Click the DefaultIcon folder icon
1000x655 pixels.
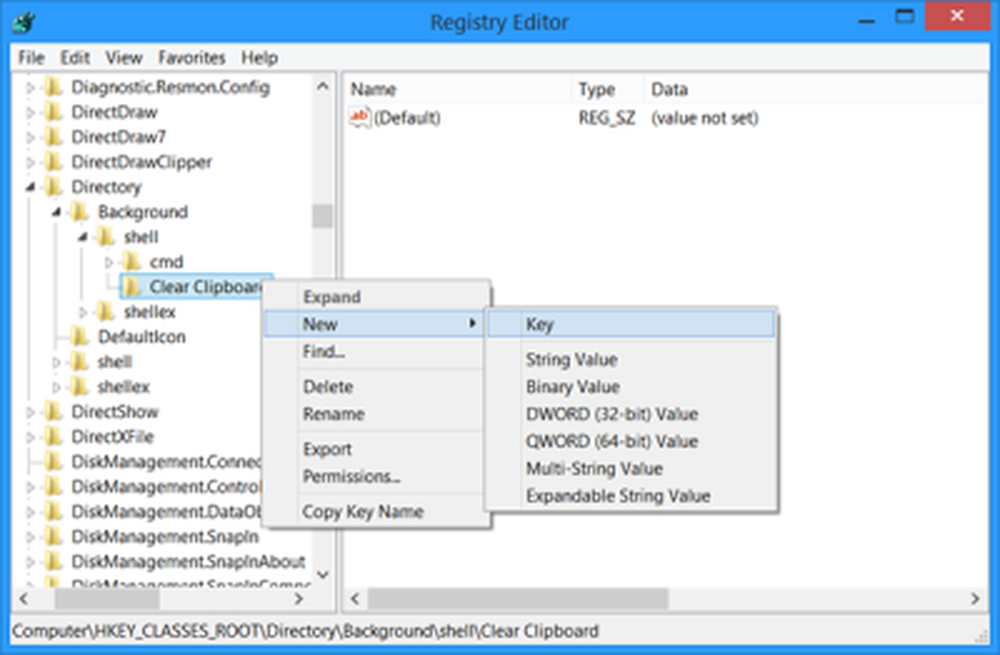click(81, 337)
